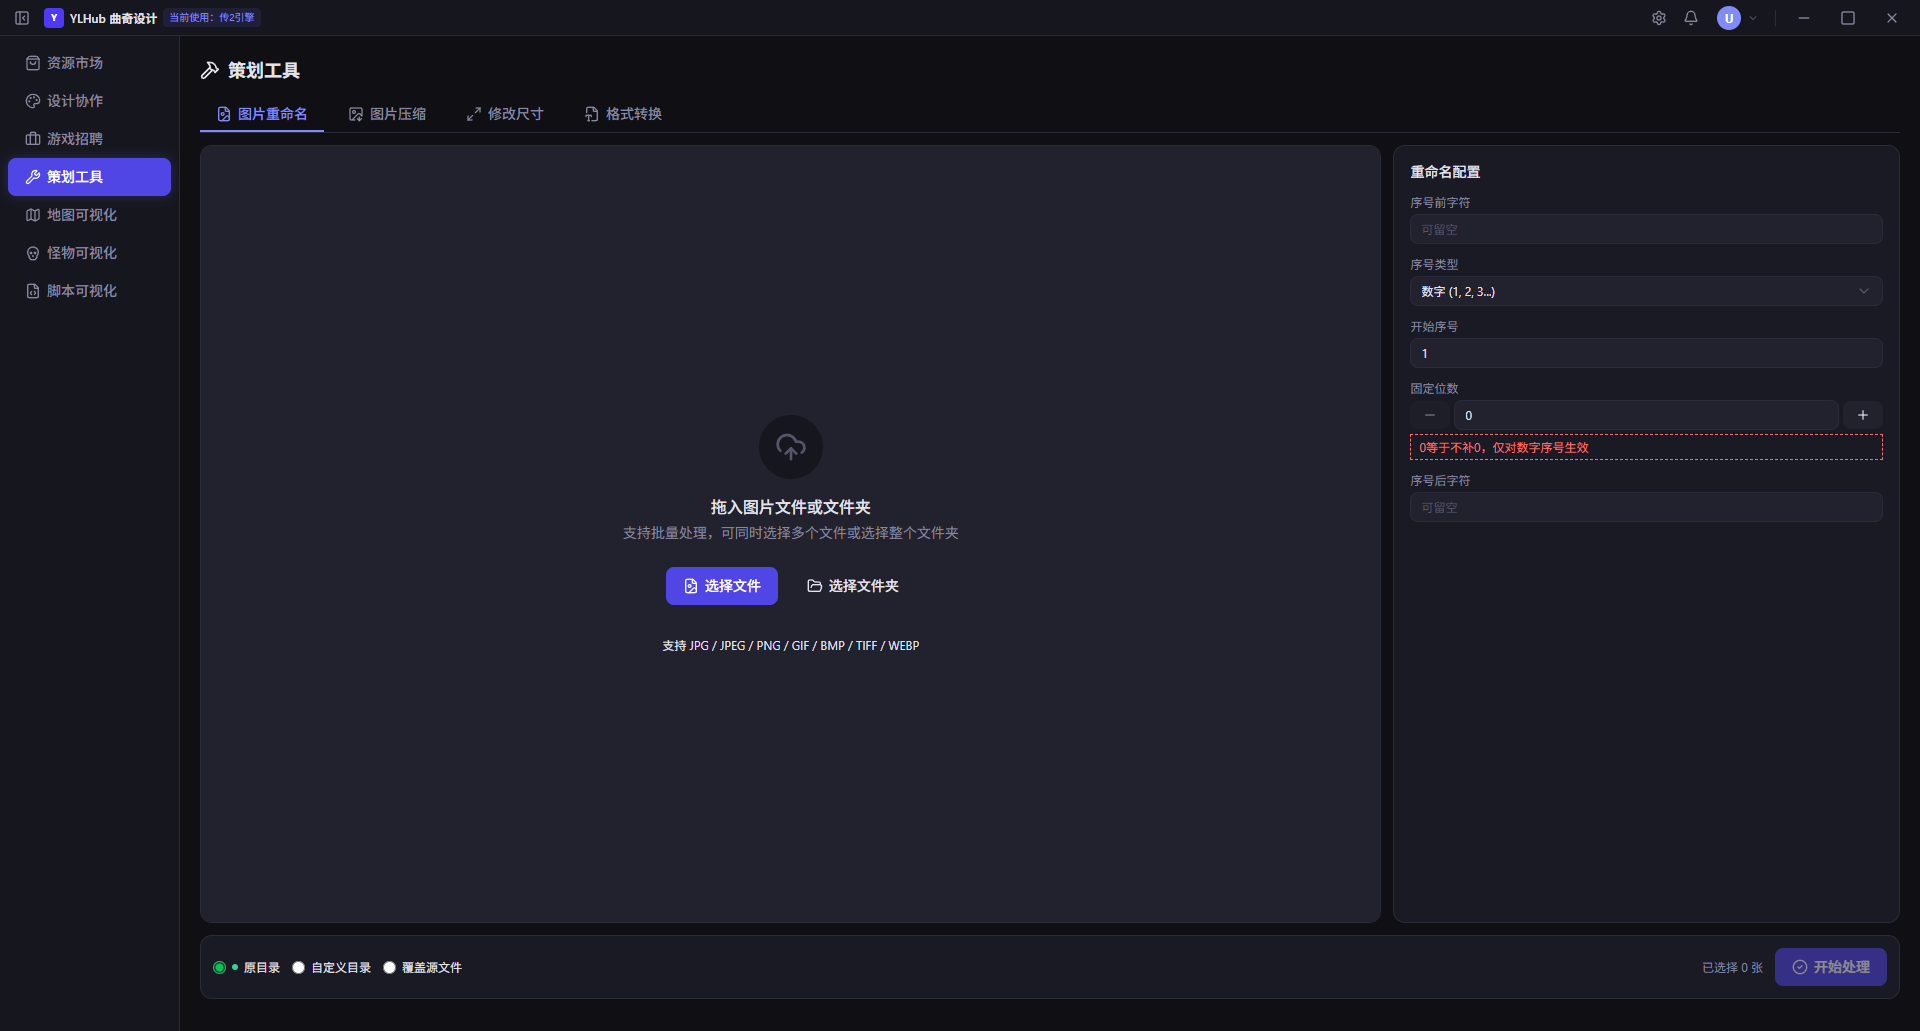This screenshot has height=1031, width=1920.
Task: Open 怪物可视化 in sidebar
Action: point(89,253)
